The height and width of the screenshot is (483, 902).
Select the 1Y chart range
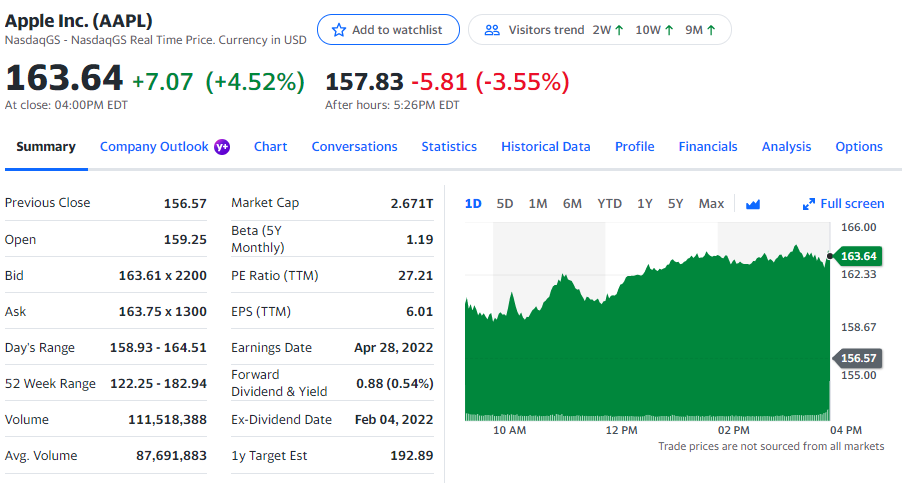click(x=645, y=204)
